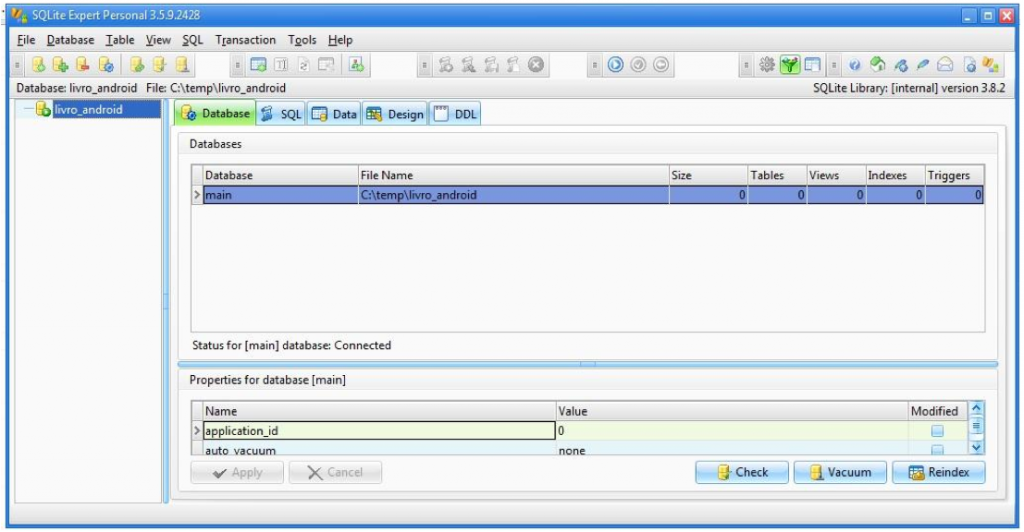Click the Check button
The height and width of the screenshot is (532, 1024).
click(742, 472)
